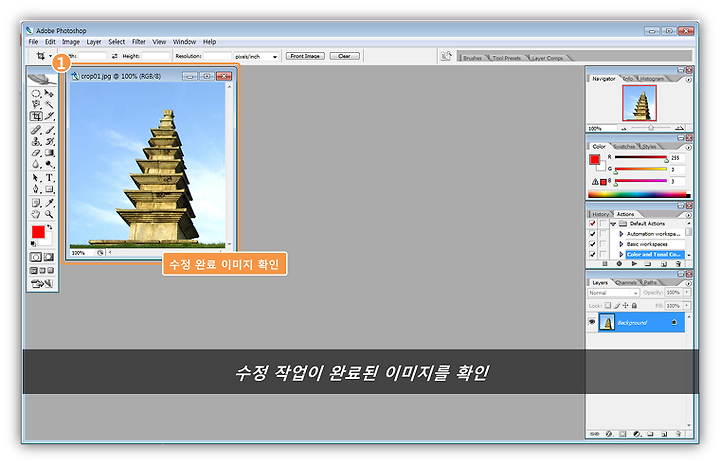The width and height of the screenshot is (720, 465).
Task: Open the Crop tool preset picker arrow
Action: pyautogui.click(x=50, y=56)
